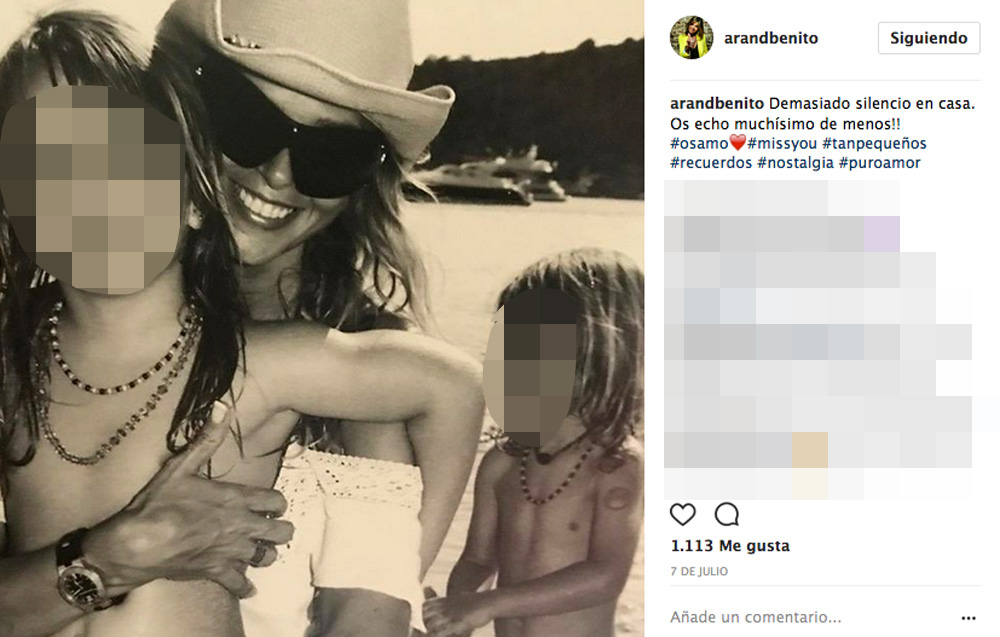1000x637 pixels.
Task: Open the #puroamor hashtag
Action: pos(879,163)
